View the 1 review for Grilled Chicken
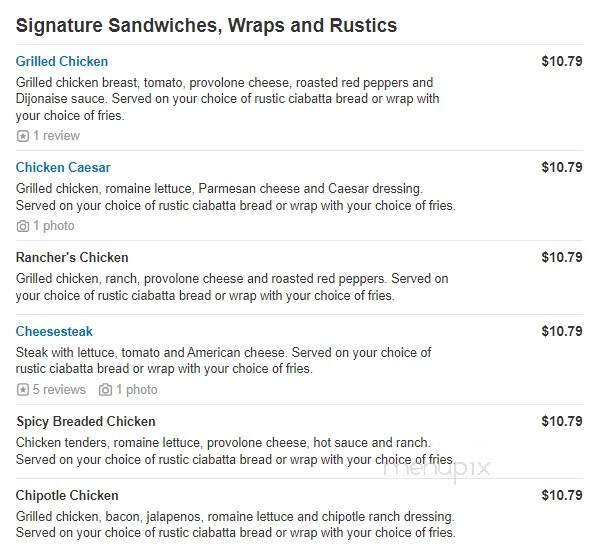This screenshot has width=616, height=551. (56, 136)
